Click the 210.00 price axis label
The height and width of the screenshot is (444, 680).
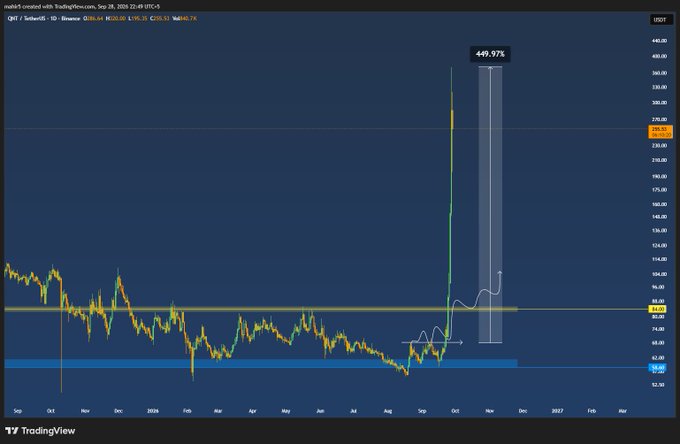click(x=659, y=160)
